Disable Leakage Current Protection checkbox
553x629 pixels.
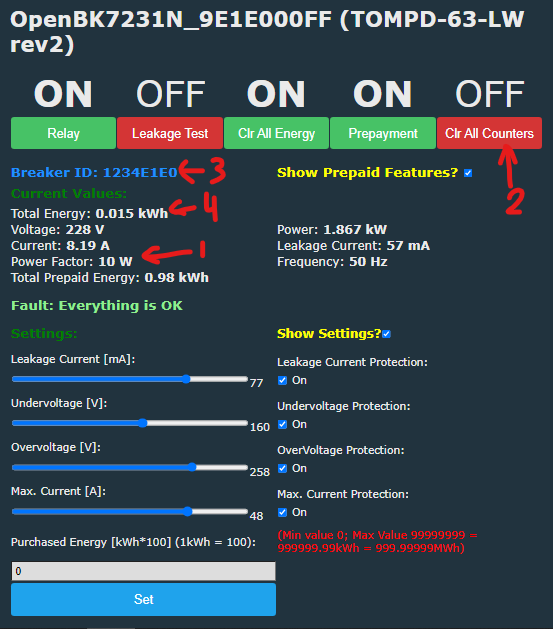[282, 380]
